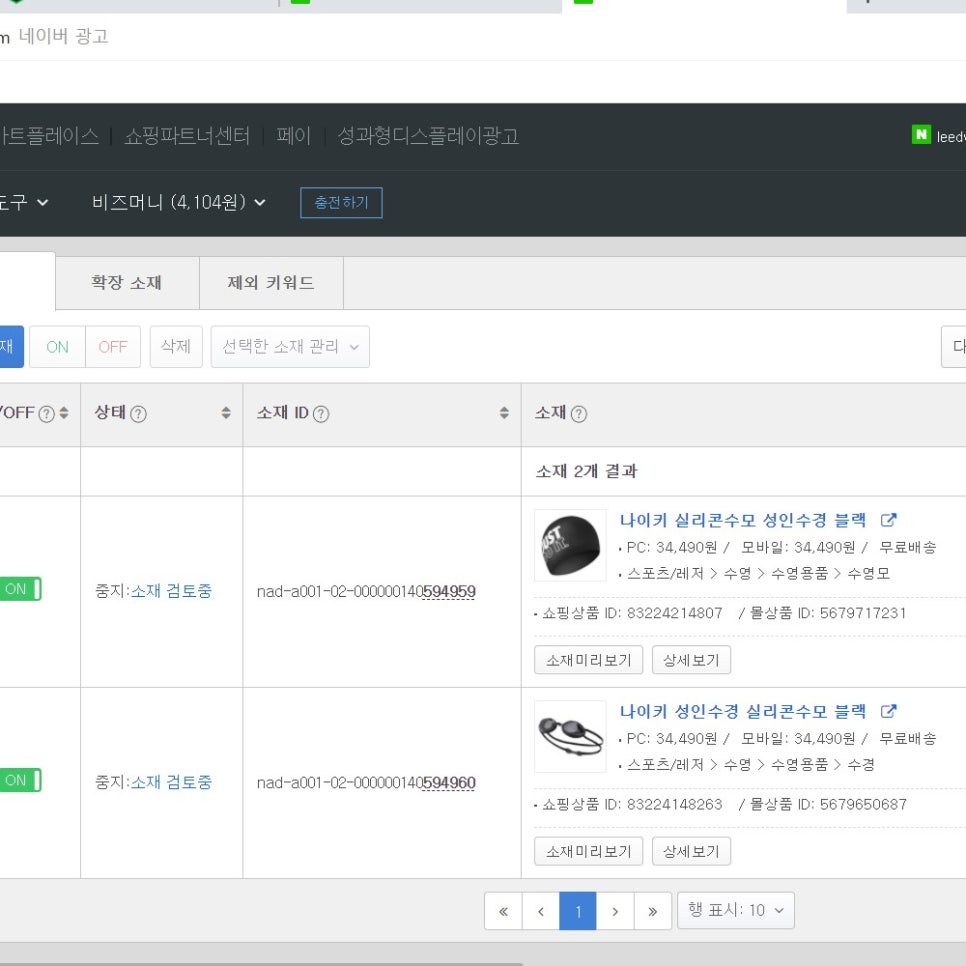The height and width of the screenshot is (966, 966).
Task: Click help icon beside 소재 column header
Action: pos(578,414)
